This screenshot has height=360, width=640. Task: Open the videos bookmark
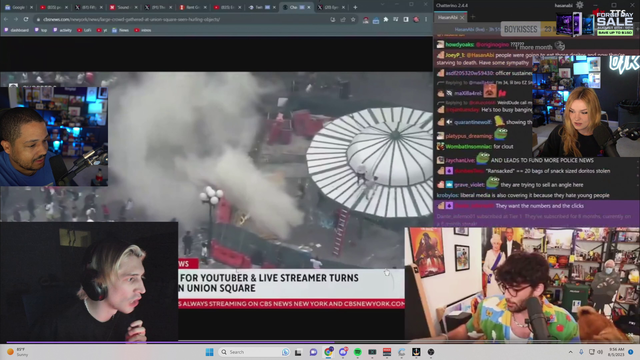143,30
